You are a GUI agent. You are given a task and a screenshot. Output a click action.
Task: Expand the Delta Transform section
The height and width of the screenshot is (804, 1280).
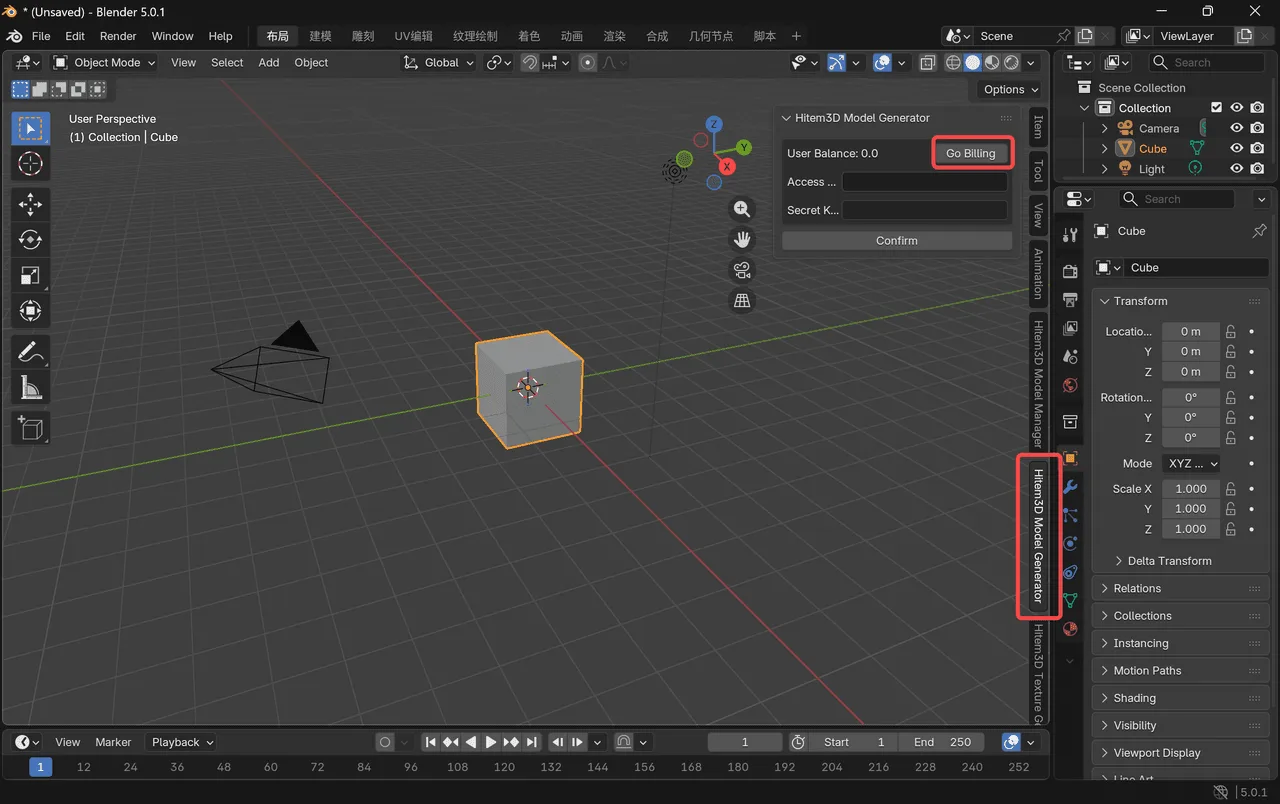(x=1169, y=561)
